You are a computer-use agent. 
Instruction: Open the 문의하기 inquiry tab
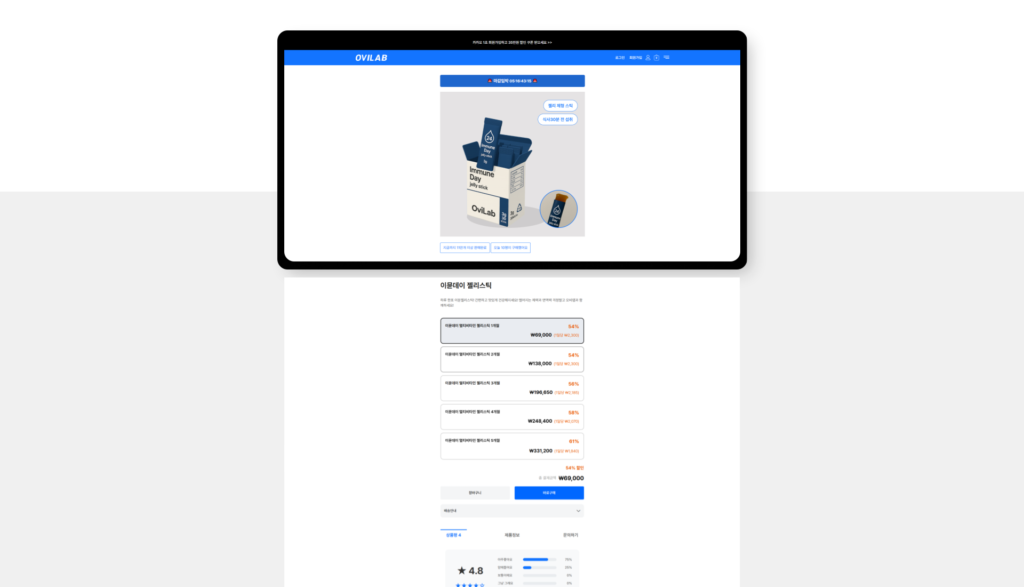pos(570,535)
